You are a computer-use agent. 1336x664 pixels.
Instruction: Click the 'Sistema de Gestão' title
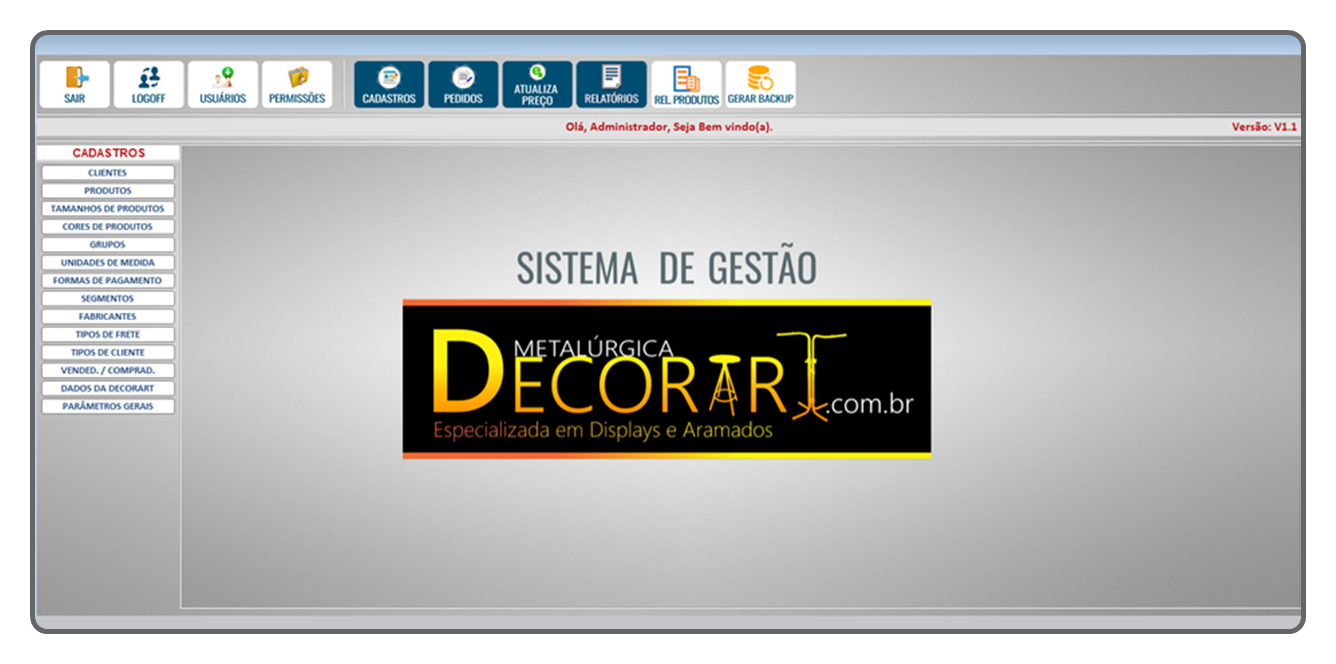pyautogui.click(x=667, y=268)
